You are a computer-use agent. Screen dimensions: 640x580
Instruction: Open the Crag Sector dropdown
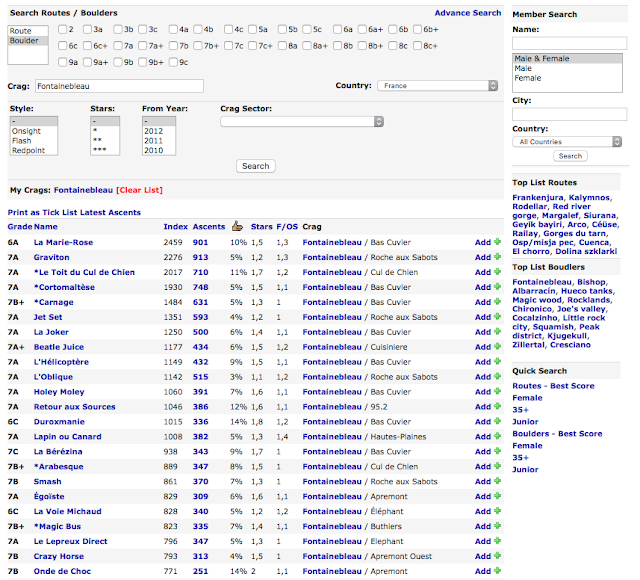tap(302, 122)
